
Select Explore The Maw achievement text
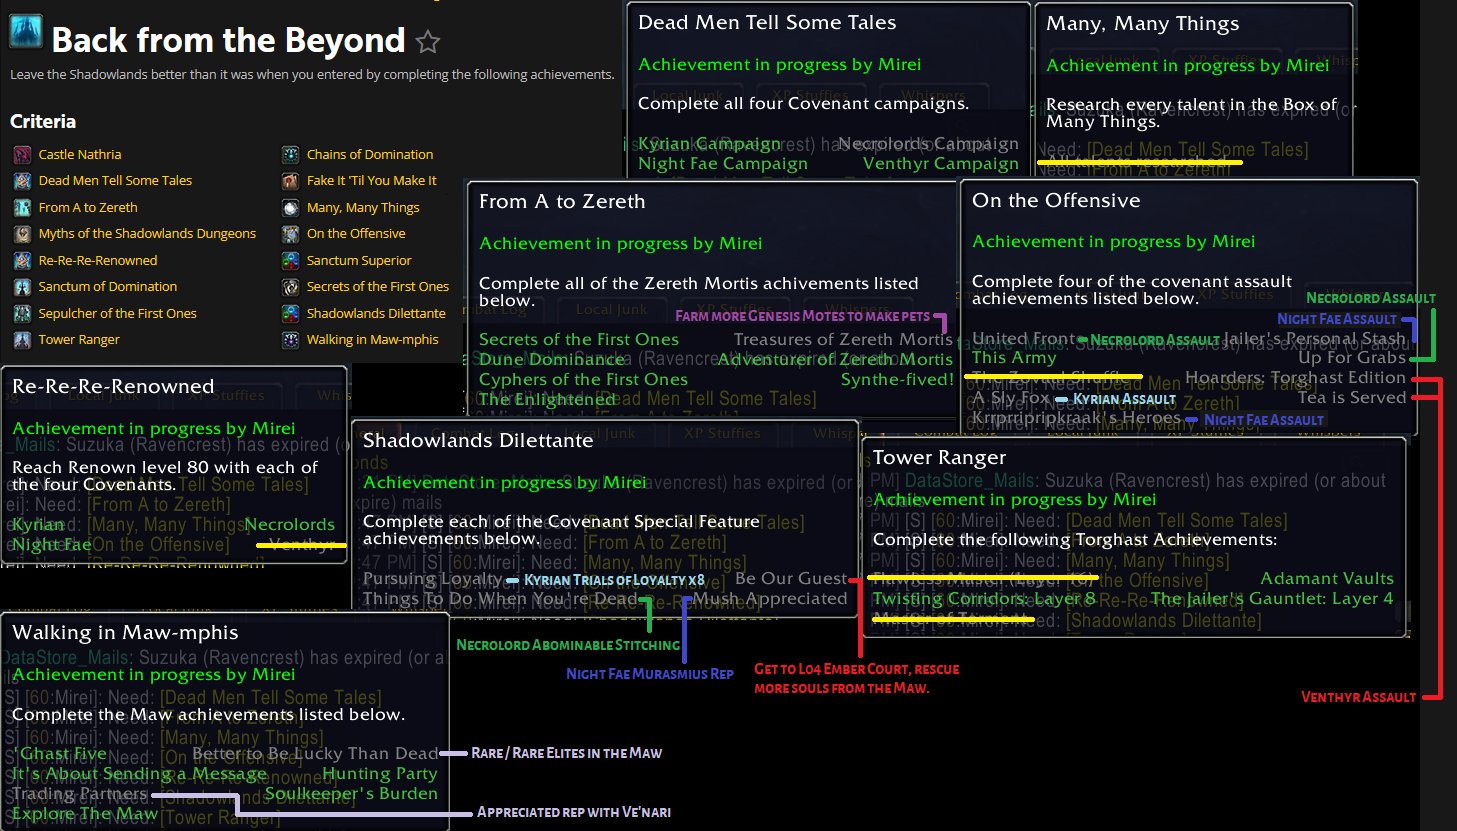(85, 814)
